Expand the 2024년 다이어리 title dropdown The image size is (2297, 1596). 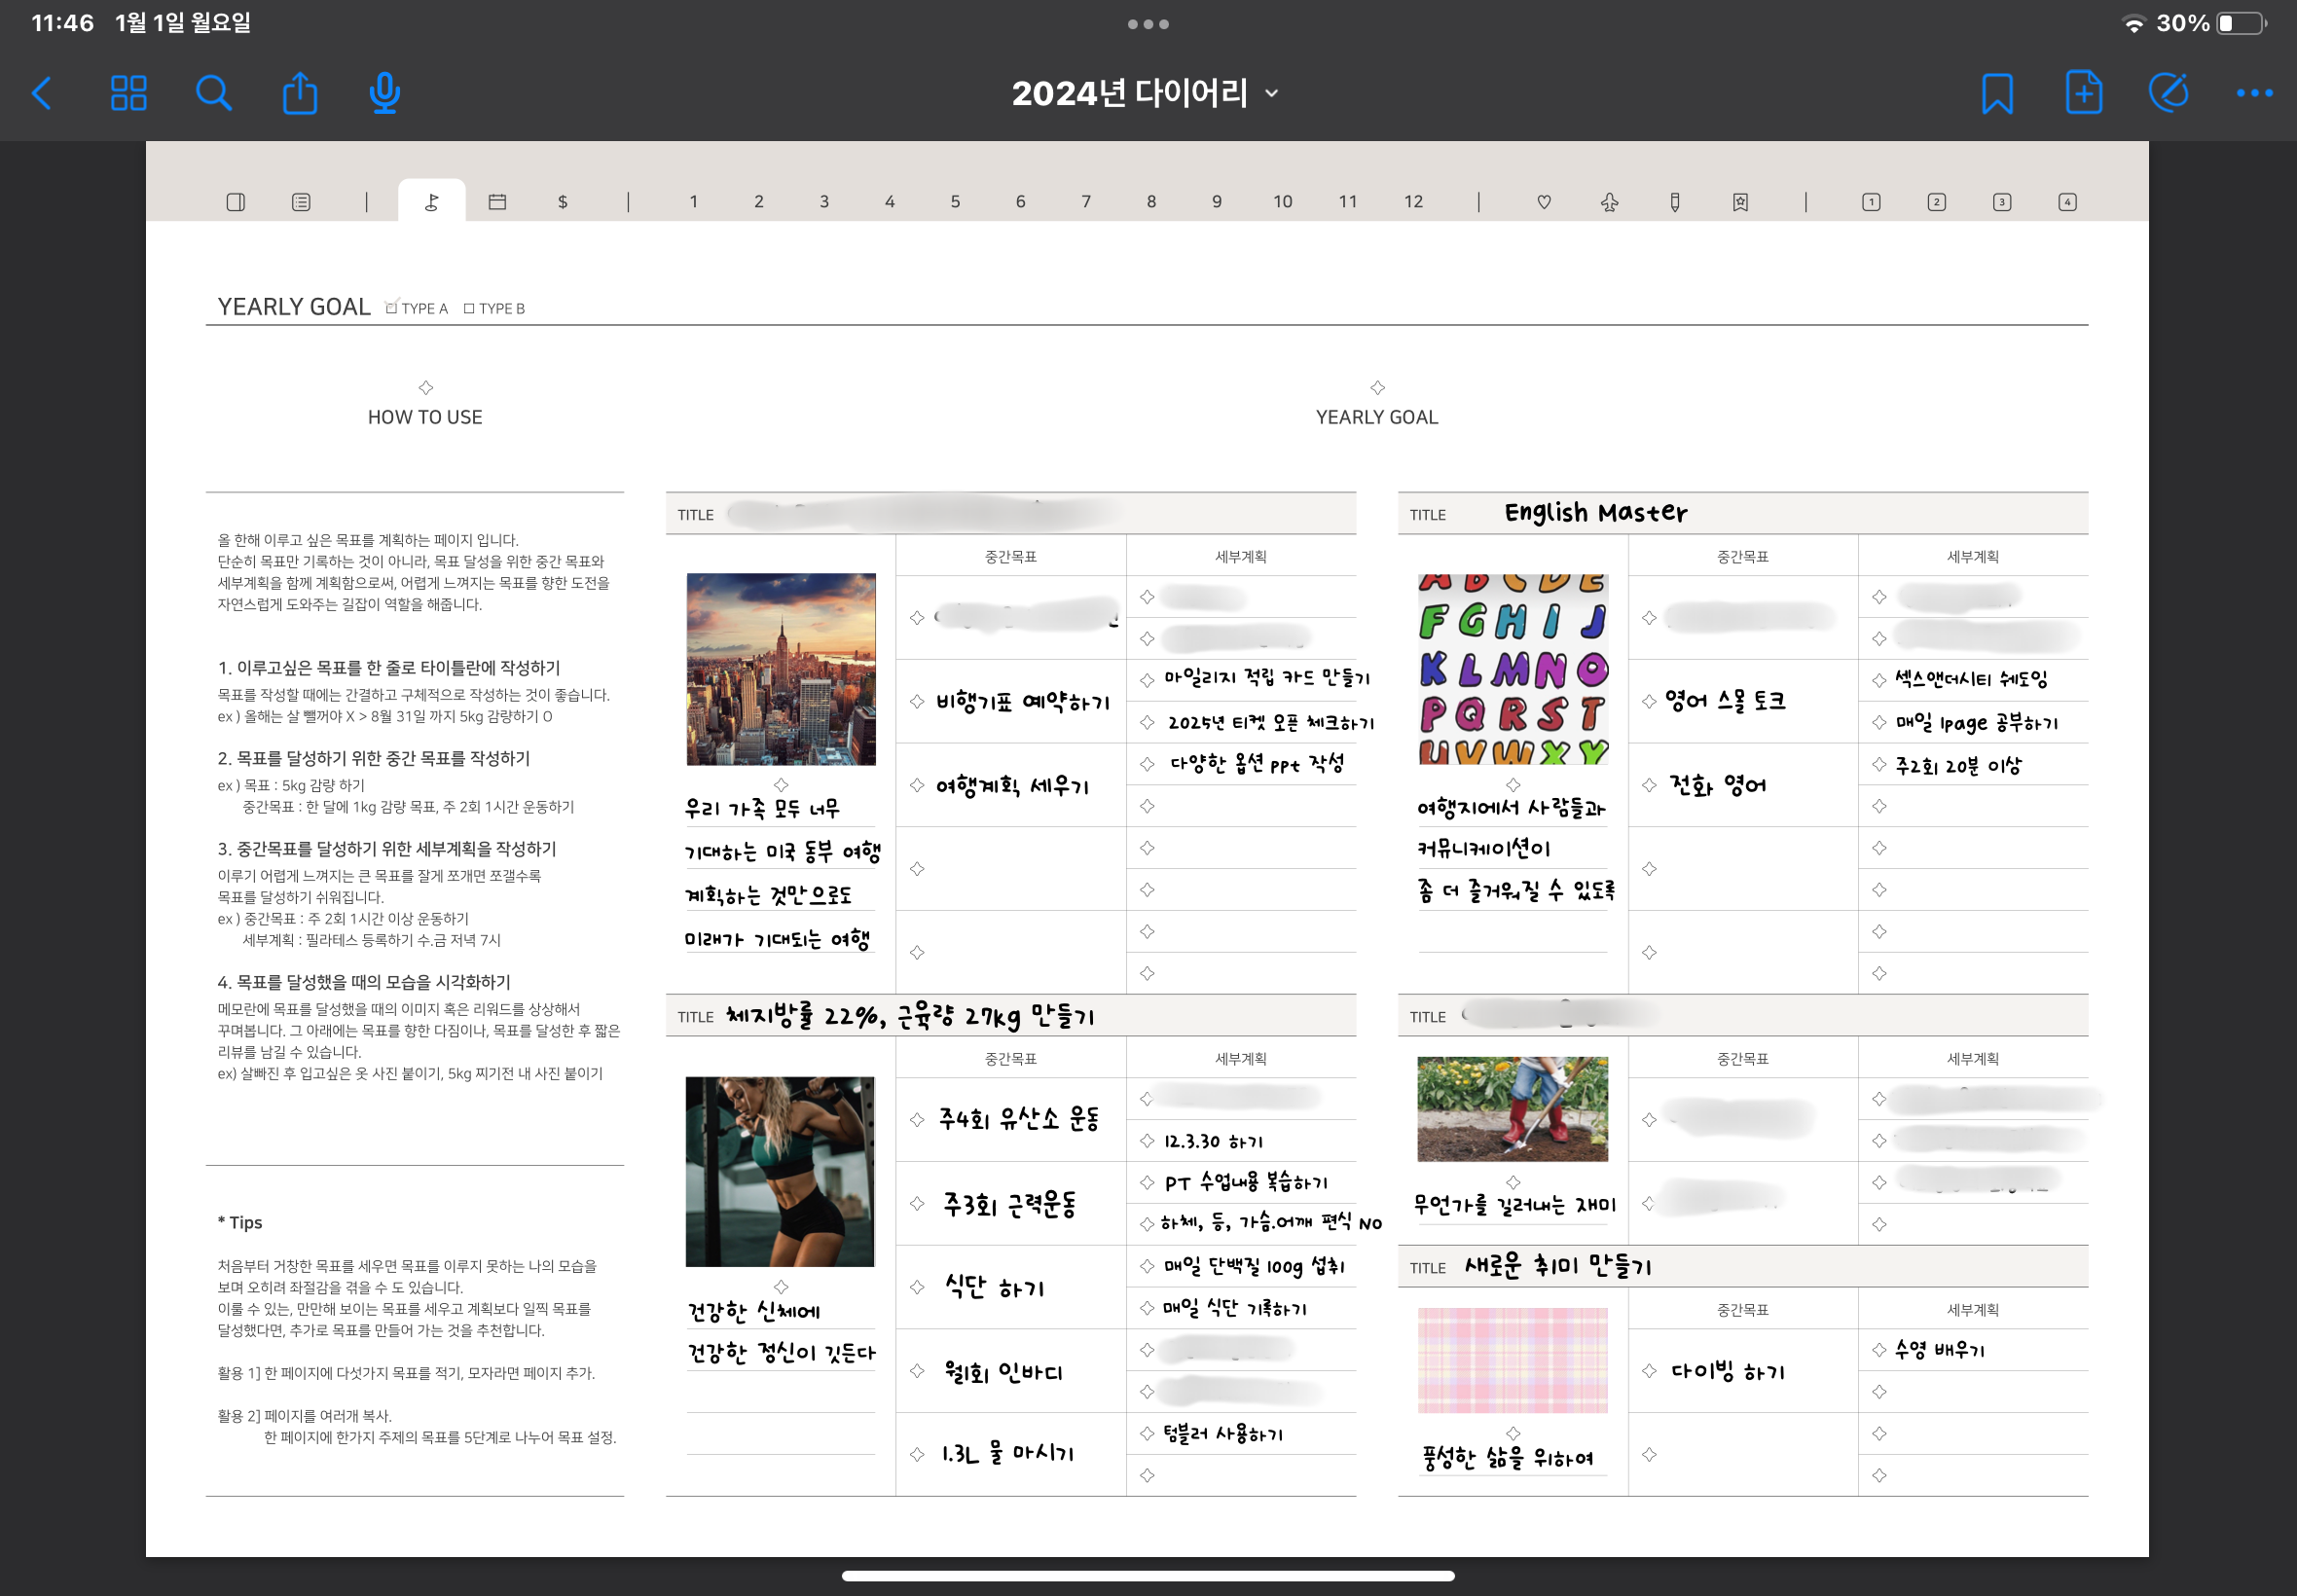tap(1271, 93)
